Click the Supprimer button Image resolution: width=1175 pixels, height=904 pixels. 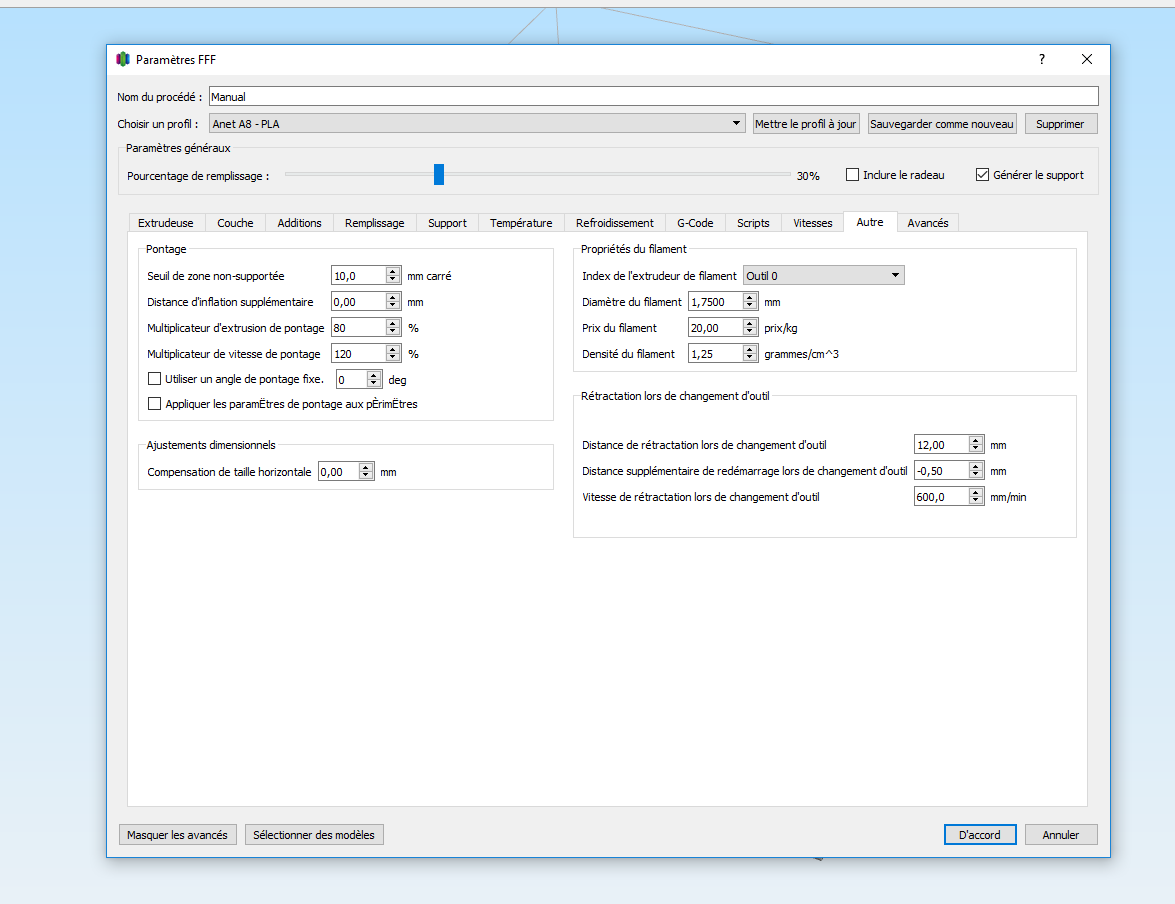pyautogui.click(x=1060, y=124)
